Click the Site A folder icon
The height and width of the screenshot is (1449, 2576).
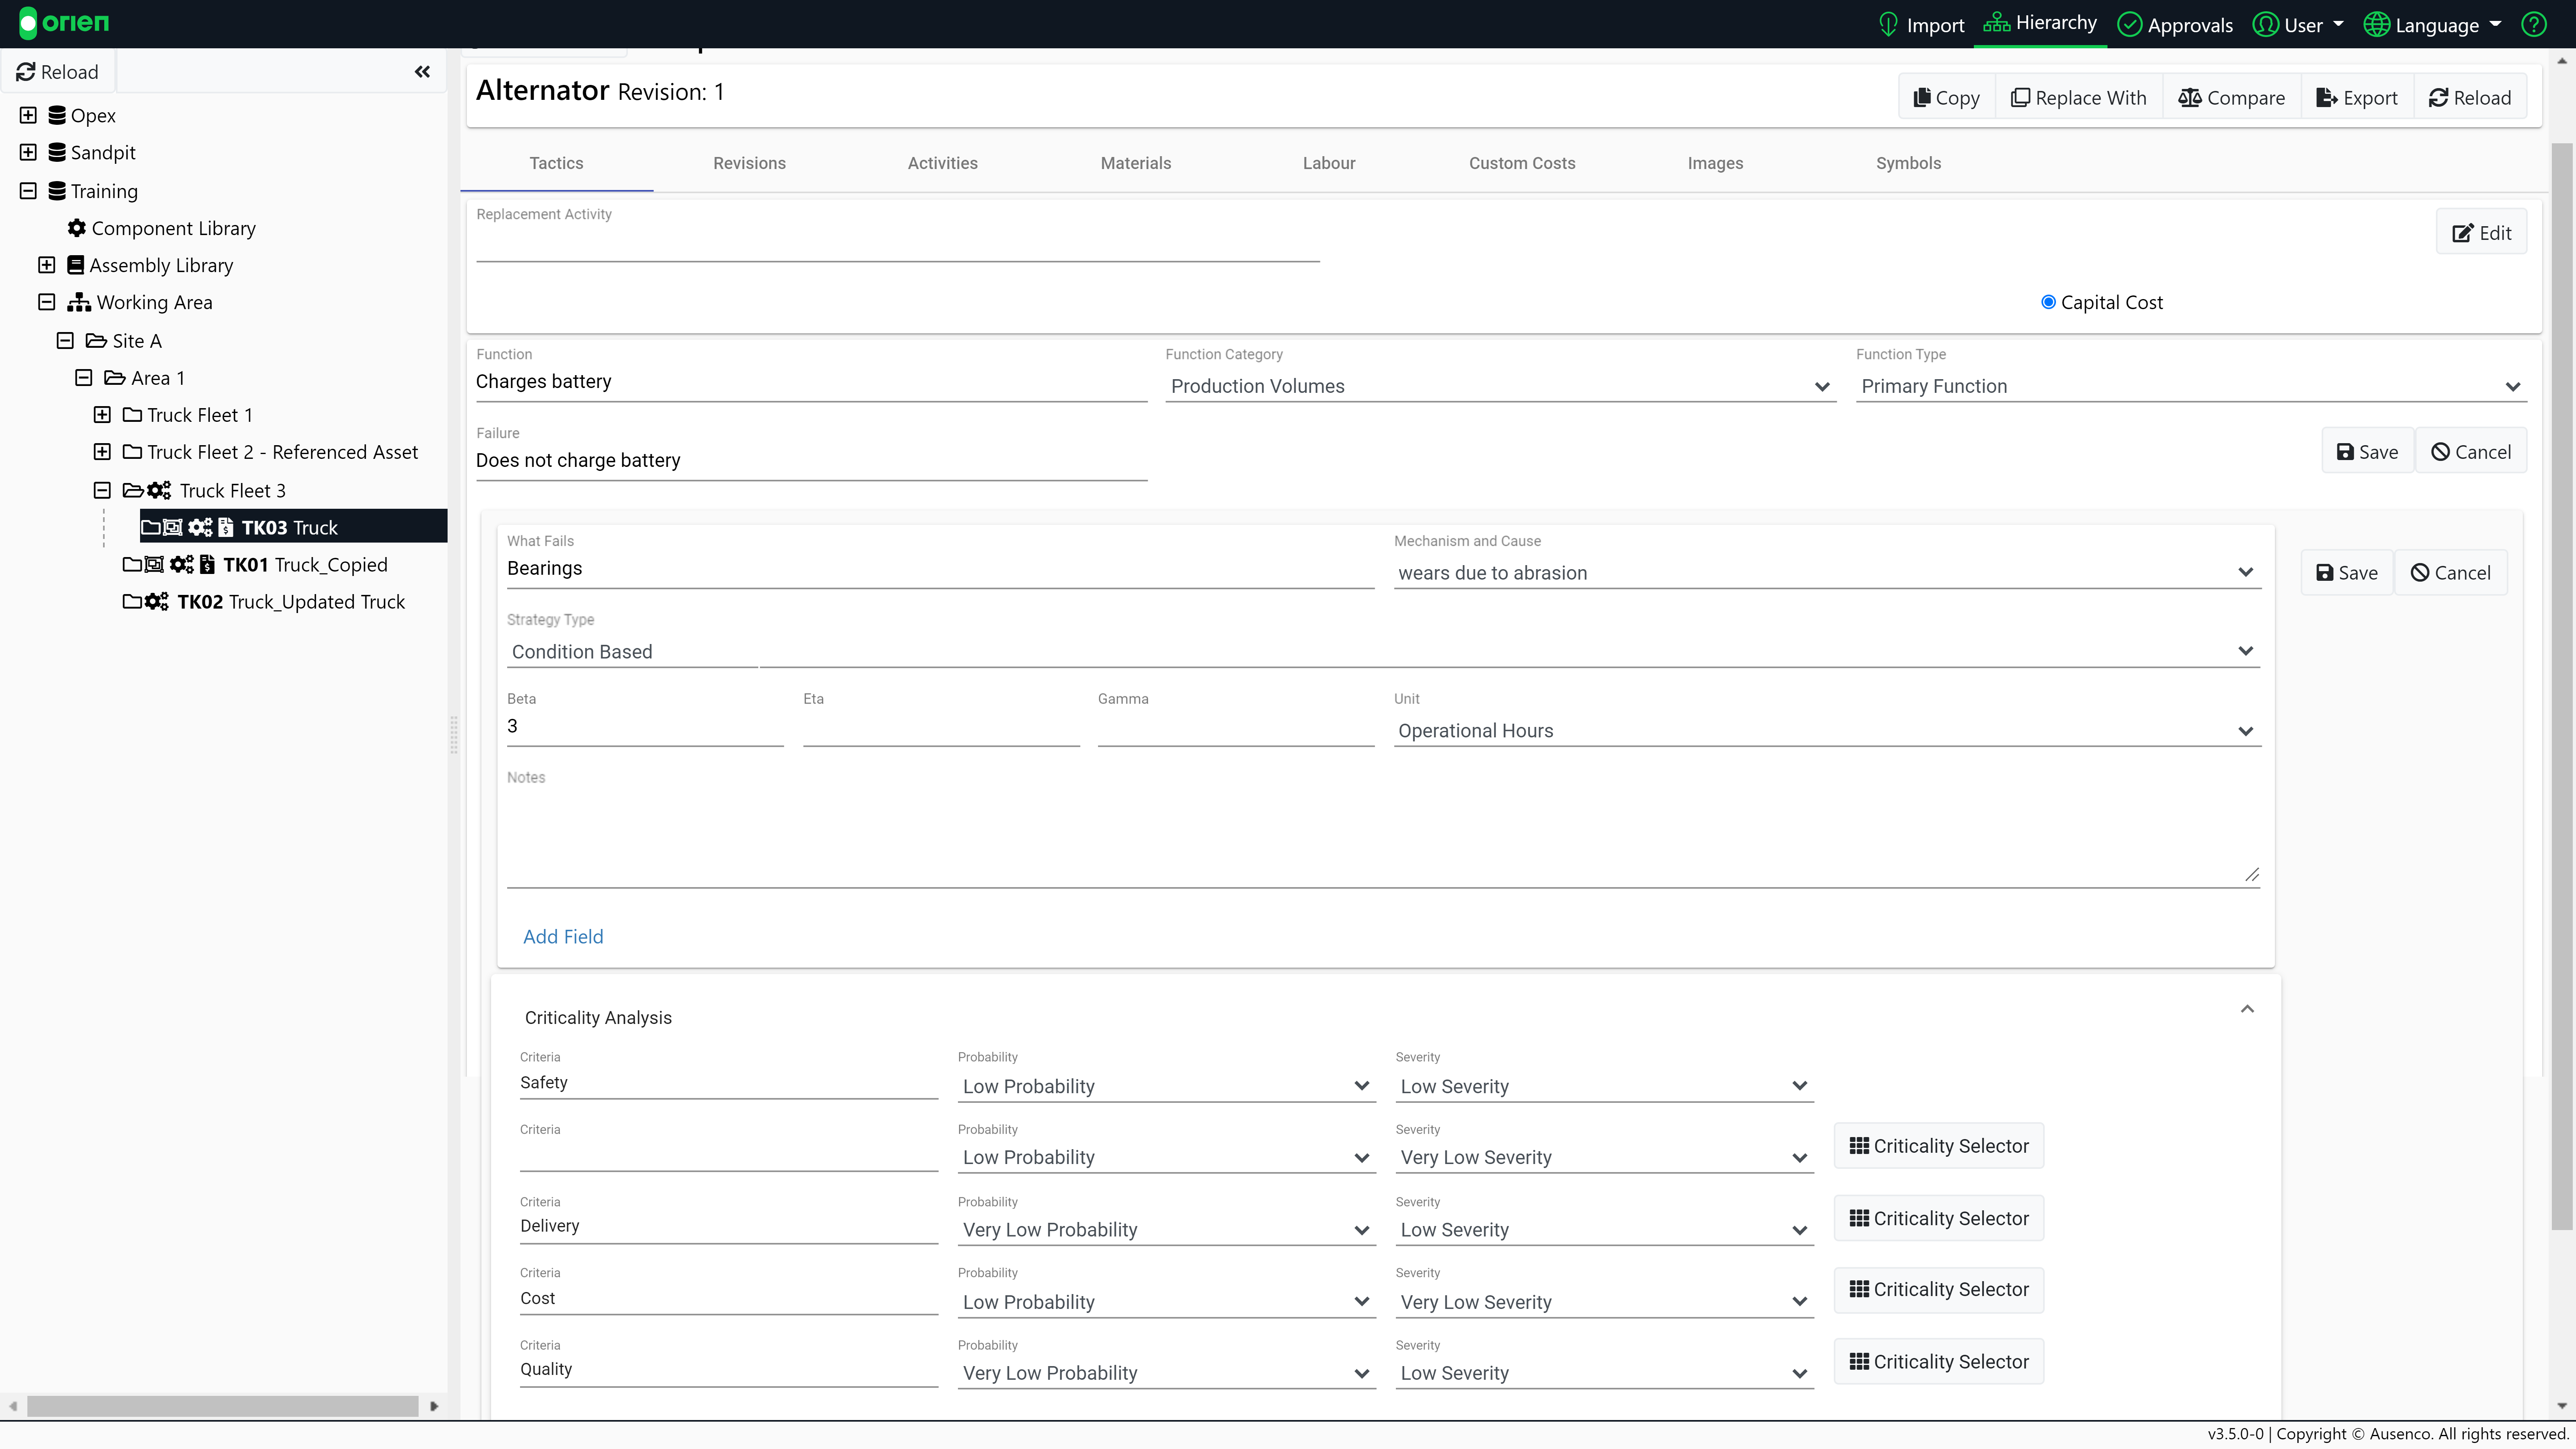pyautogui.click(x=96, y=340)
